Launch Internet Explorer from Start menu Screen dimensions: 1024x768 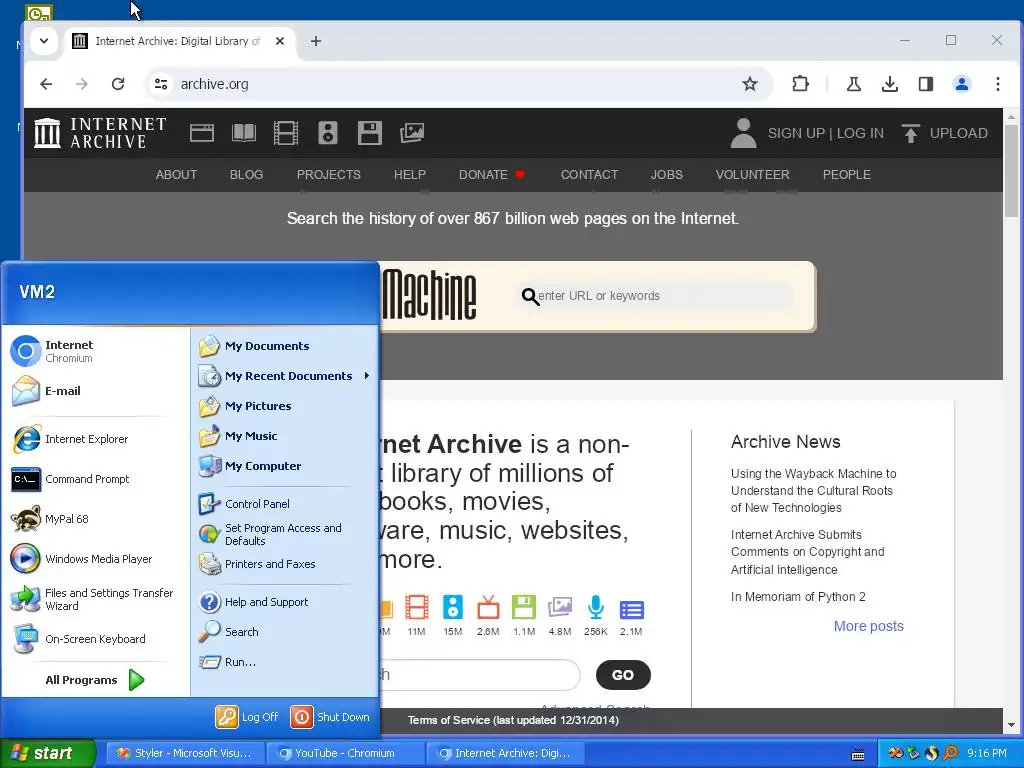95,439
